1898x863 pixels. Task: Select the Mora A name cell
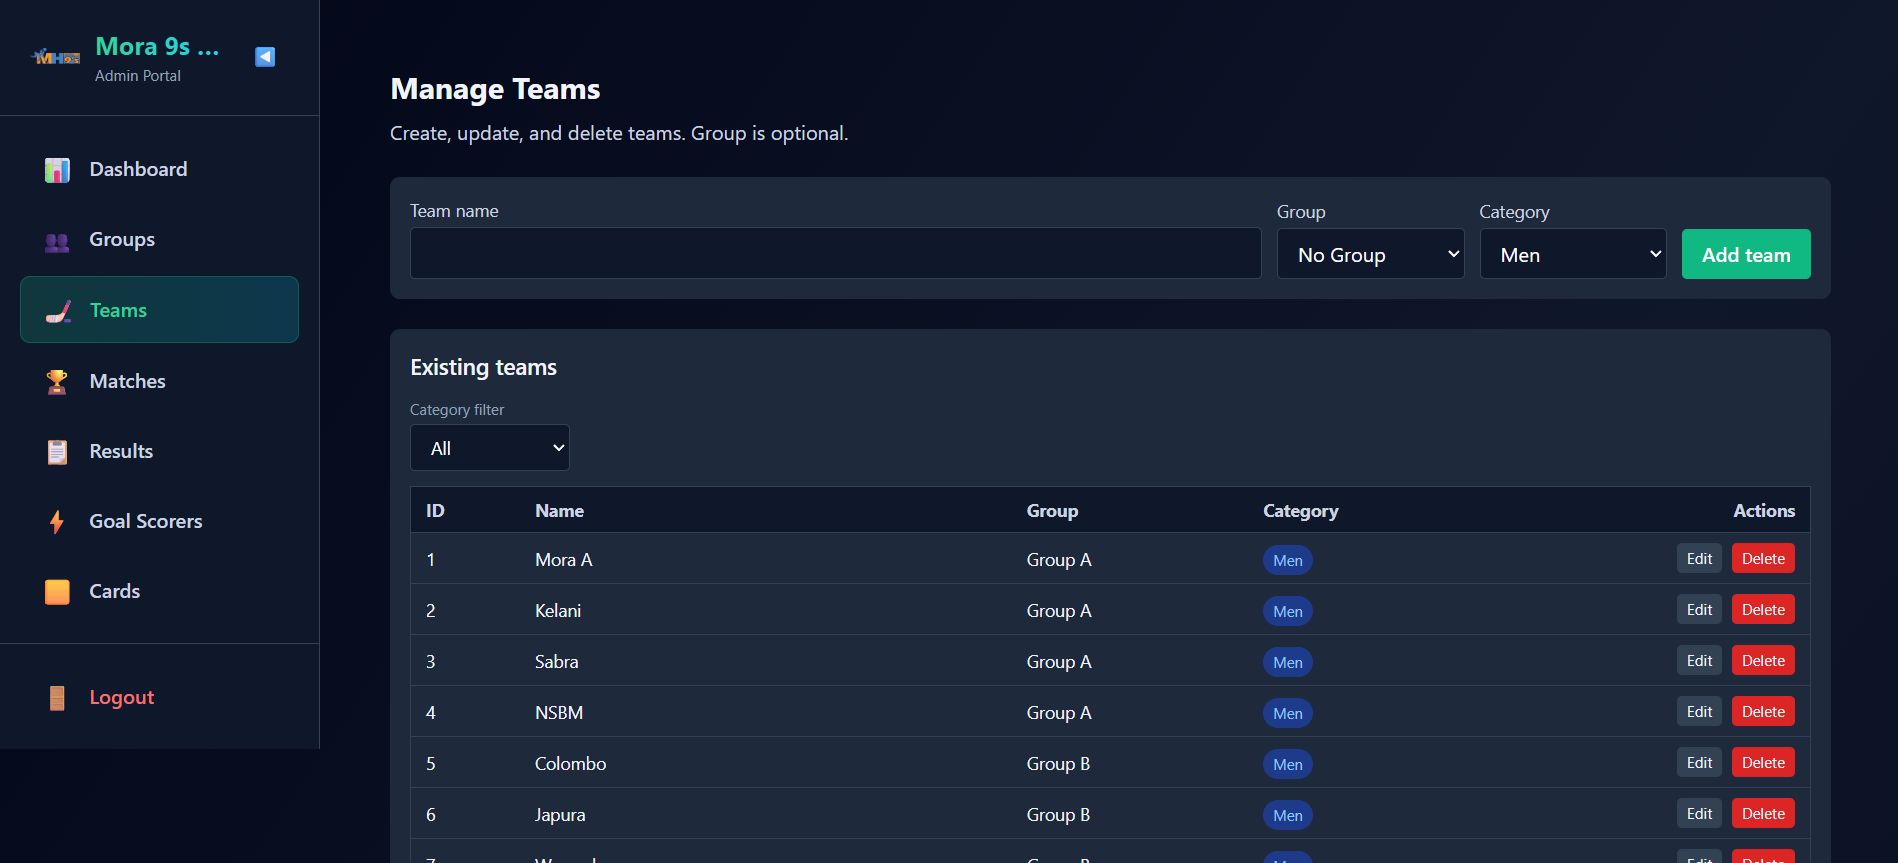click(564, 560)
